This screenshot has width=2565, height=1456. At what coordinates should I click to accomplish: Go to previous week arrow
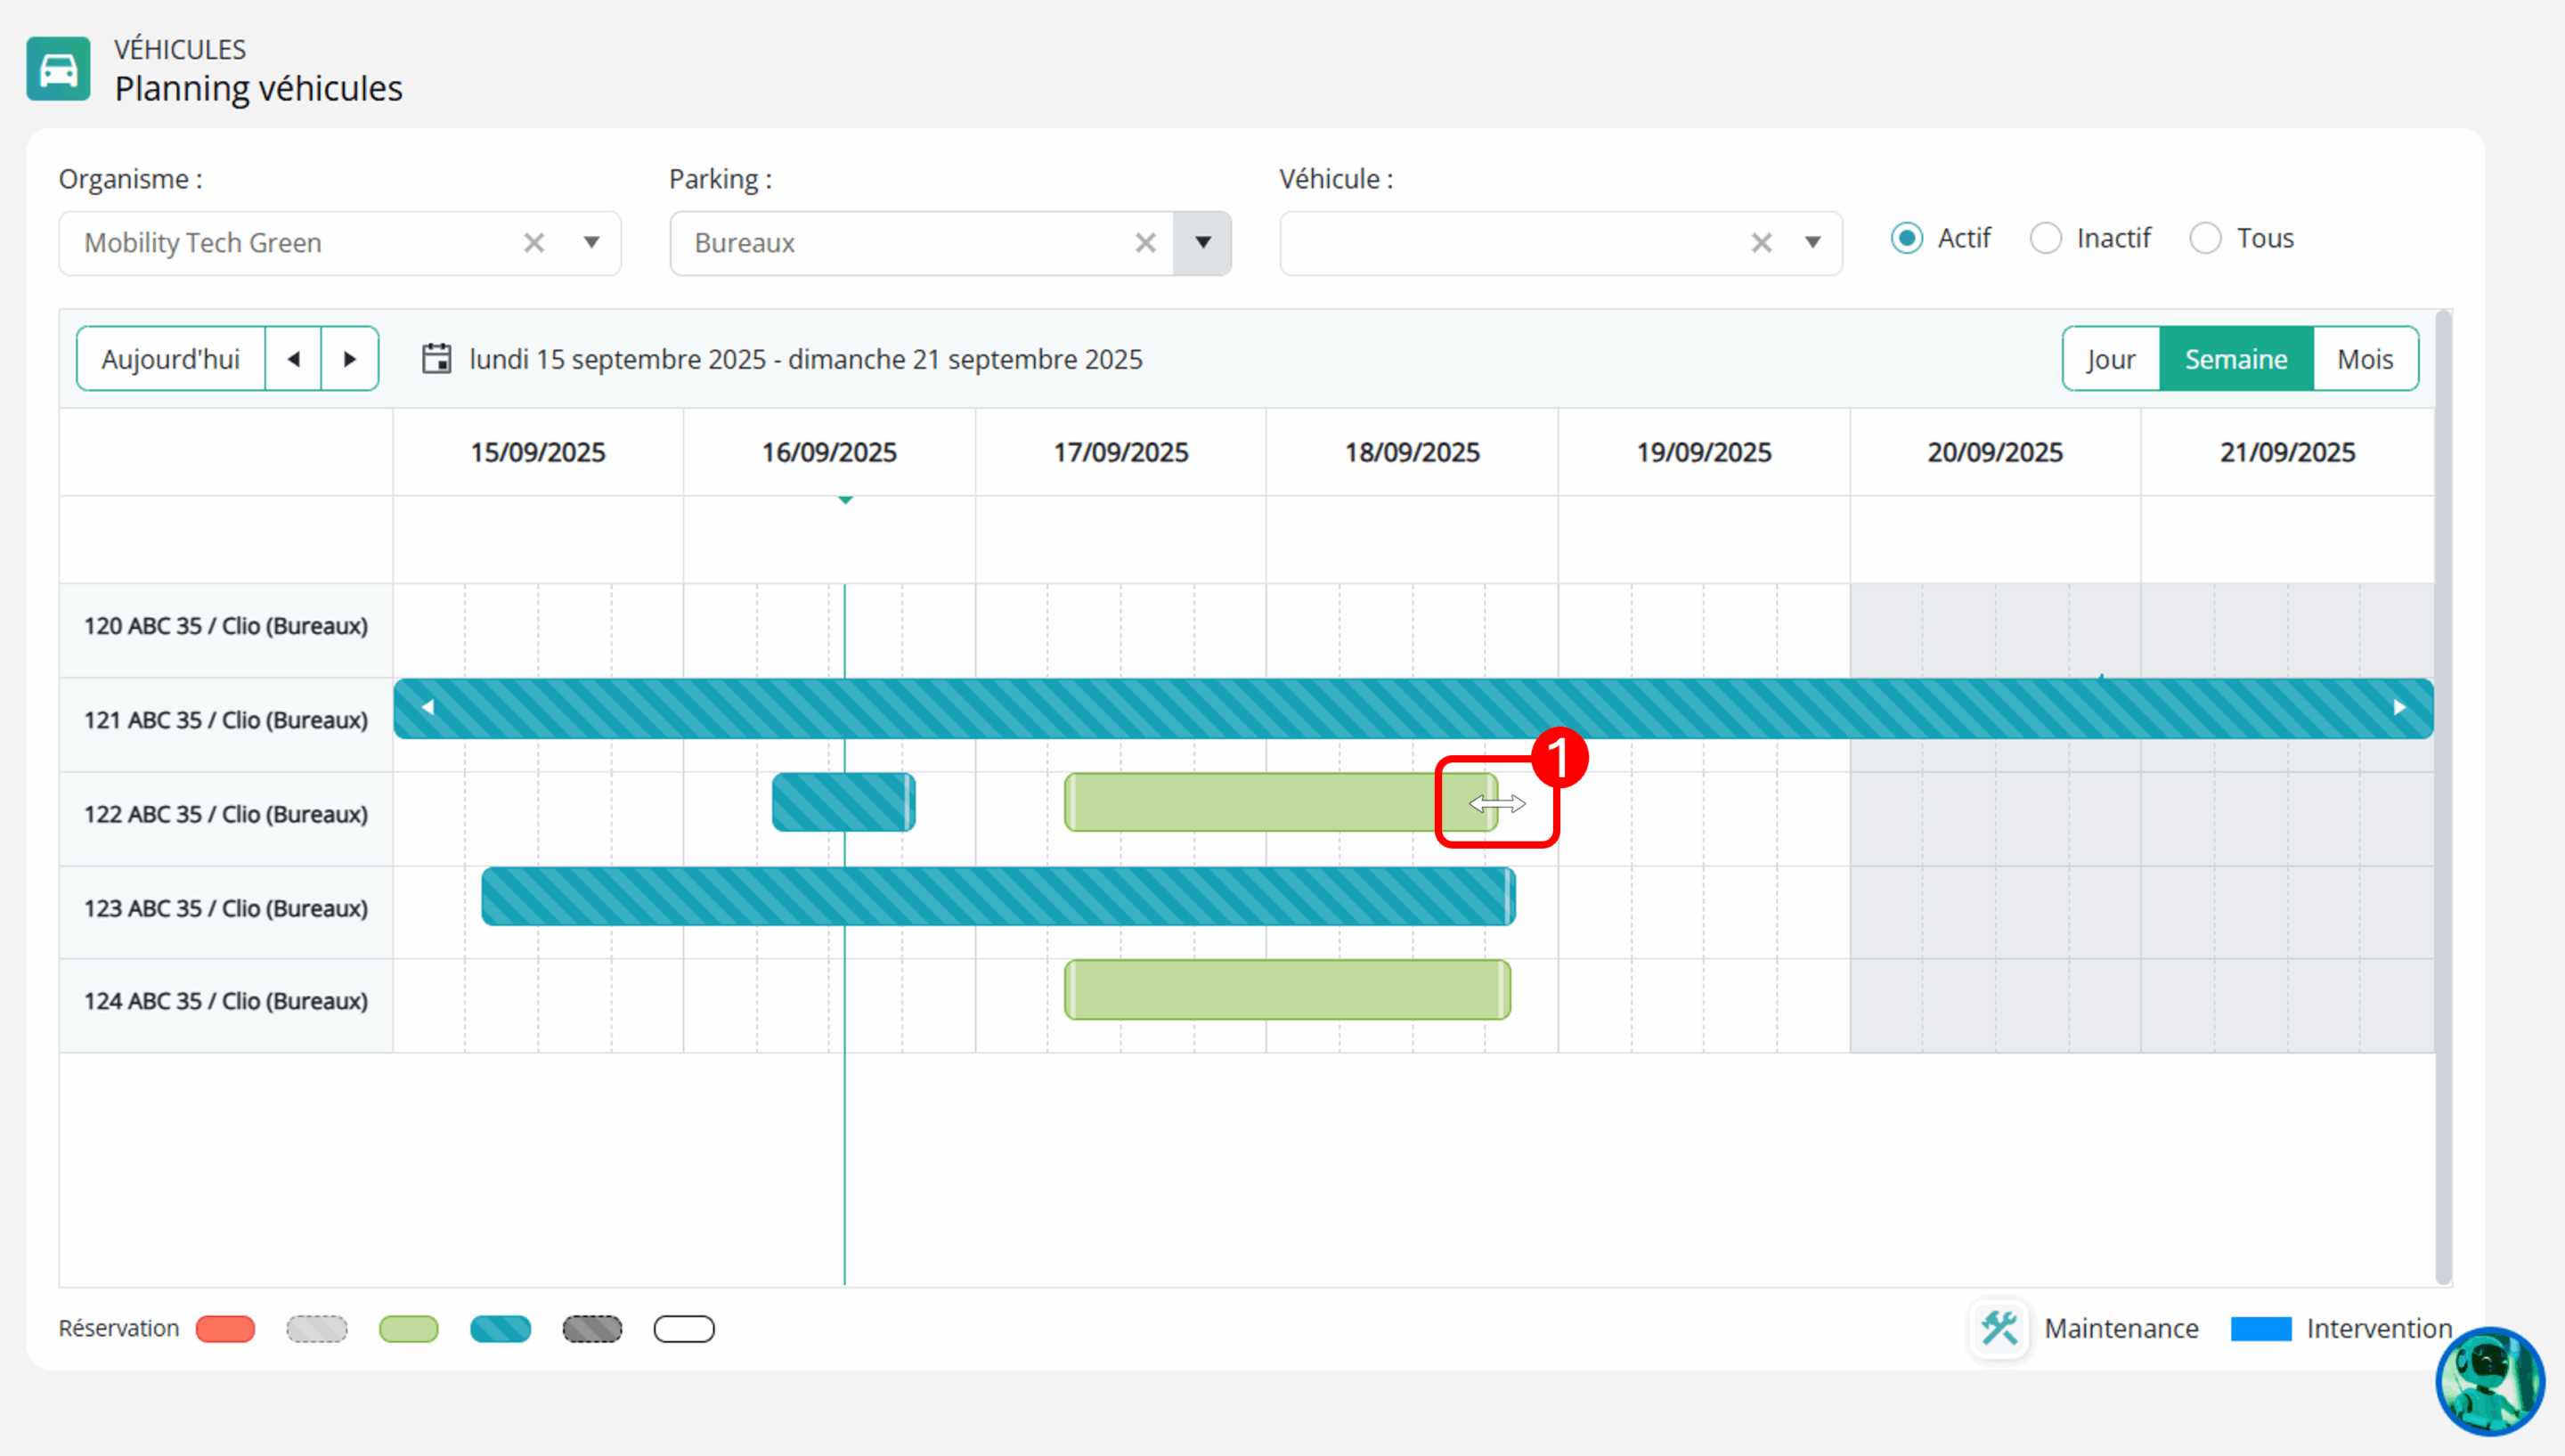coord(293,359)
